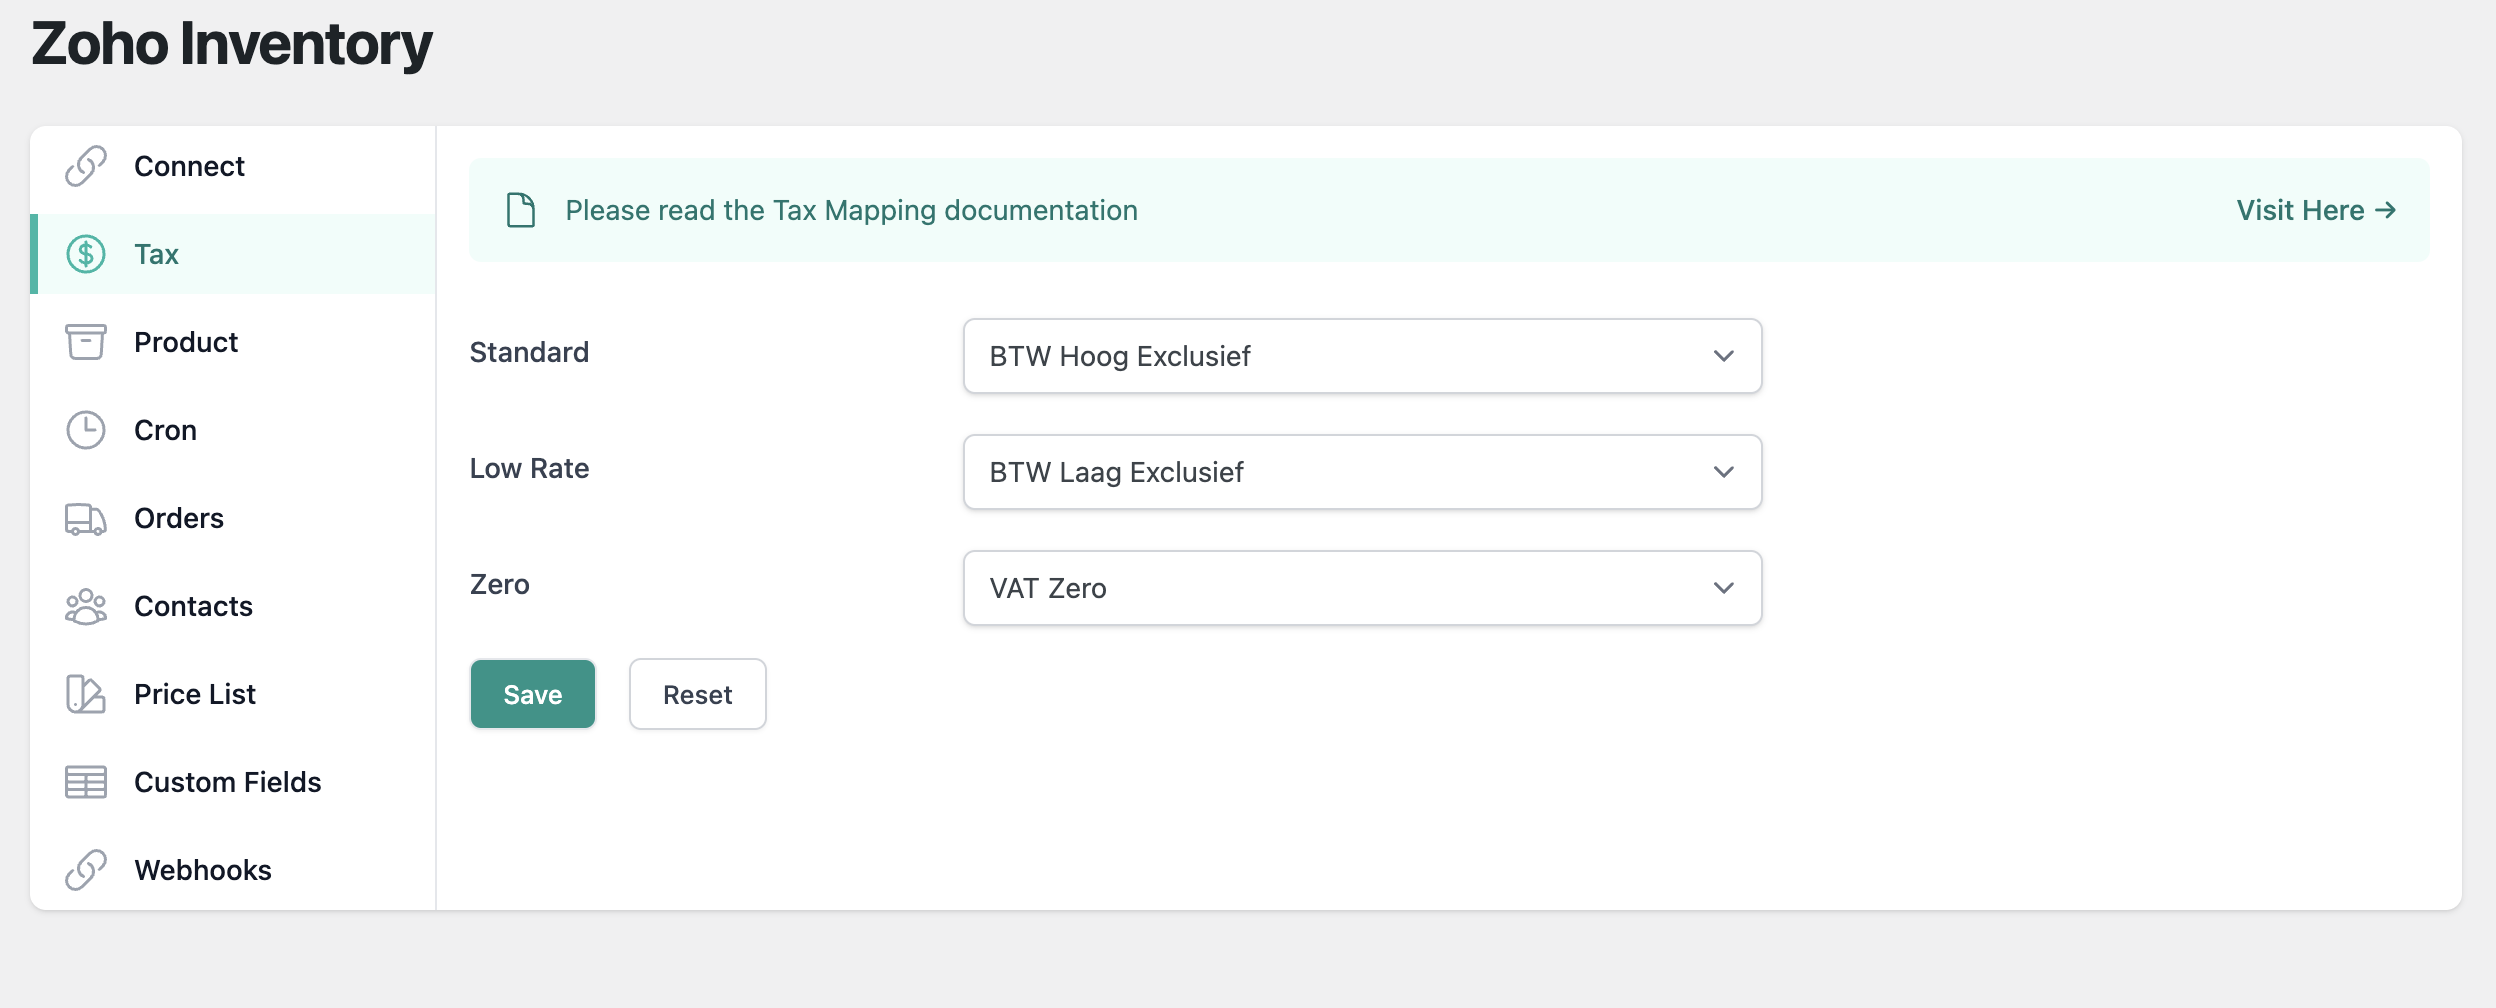Click the Price List swatch icon
Screen dimensions: 2496x1008
[86, 694]
